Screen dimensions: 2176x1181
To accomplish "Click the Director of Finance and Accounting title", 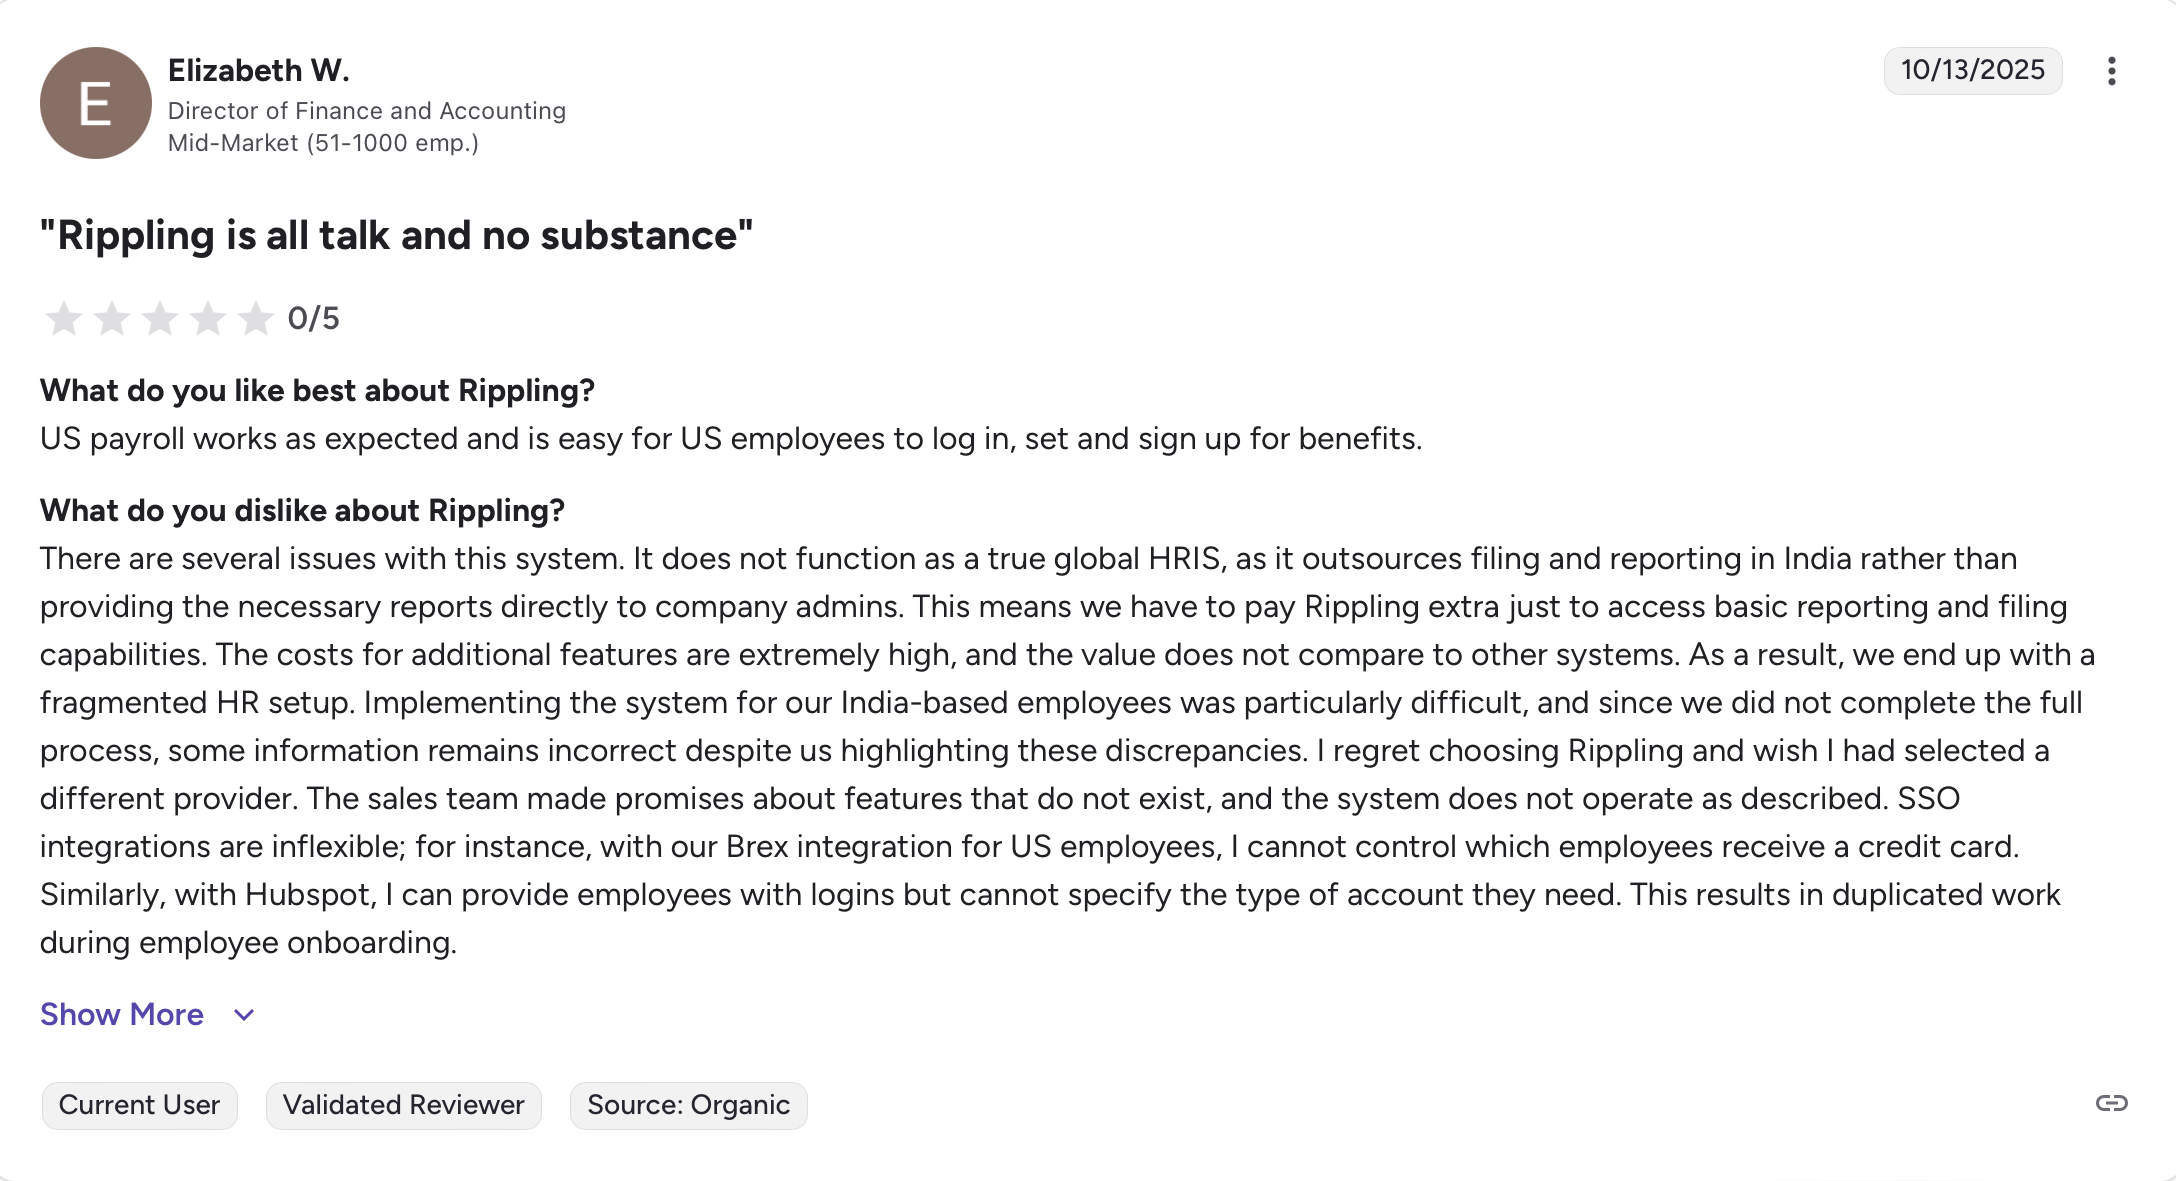I will 366,111.
